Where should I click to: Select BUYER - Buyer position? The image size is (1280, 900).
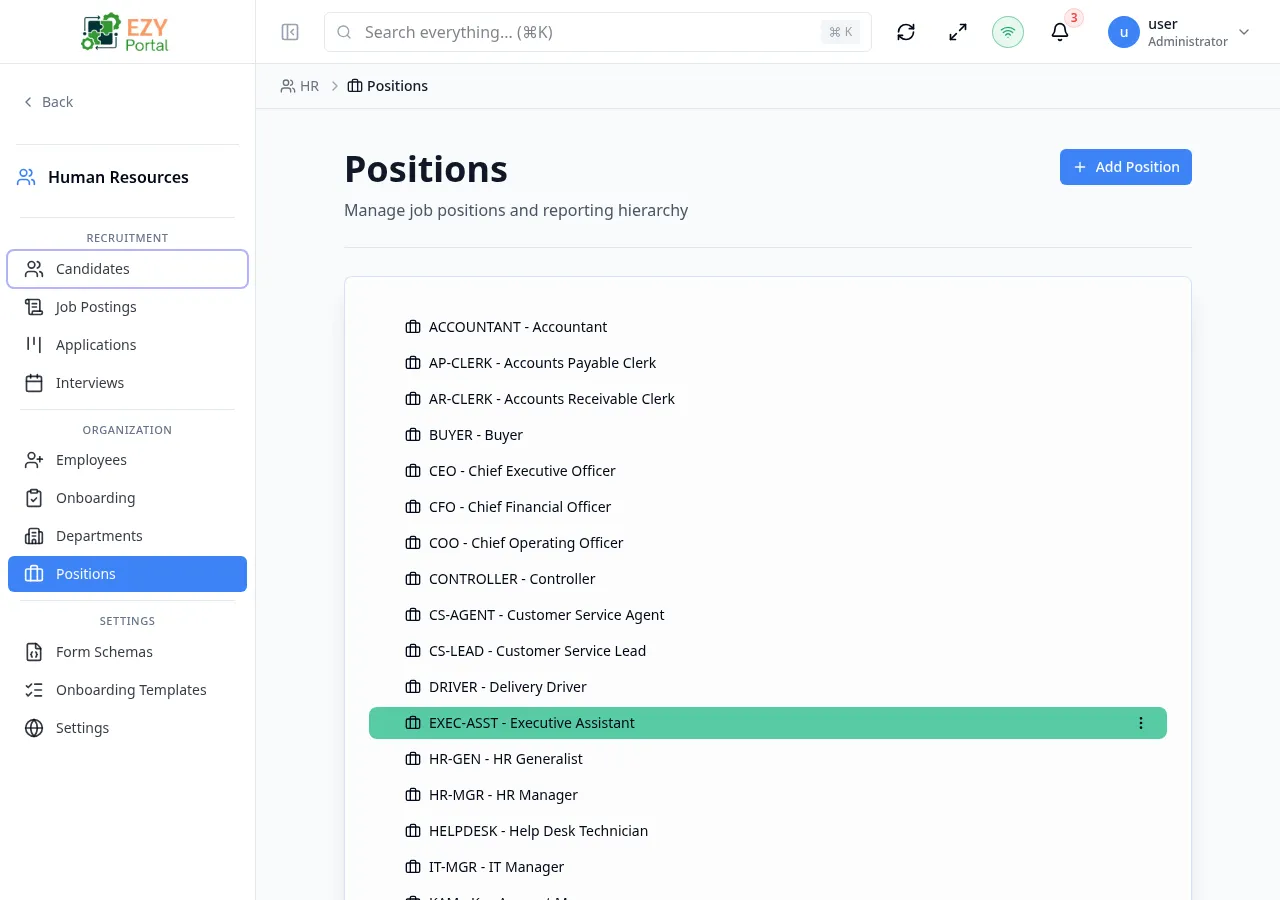[x=768, y=435]
